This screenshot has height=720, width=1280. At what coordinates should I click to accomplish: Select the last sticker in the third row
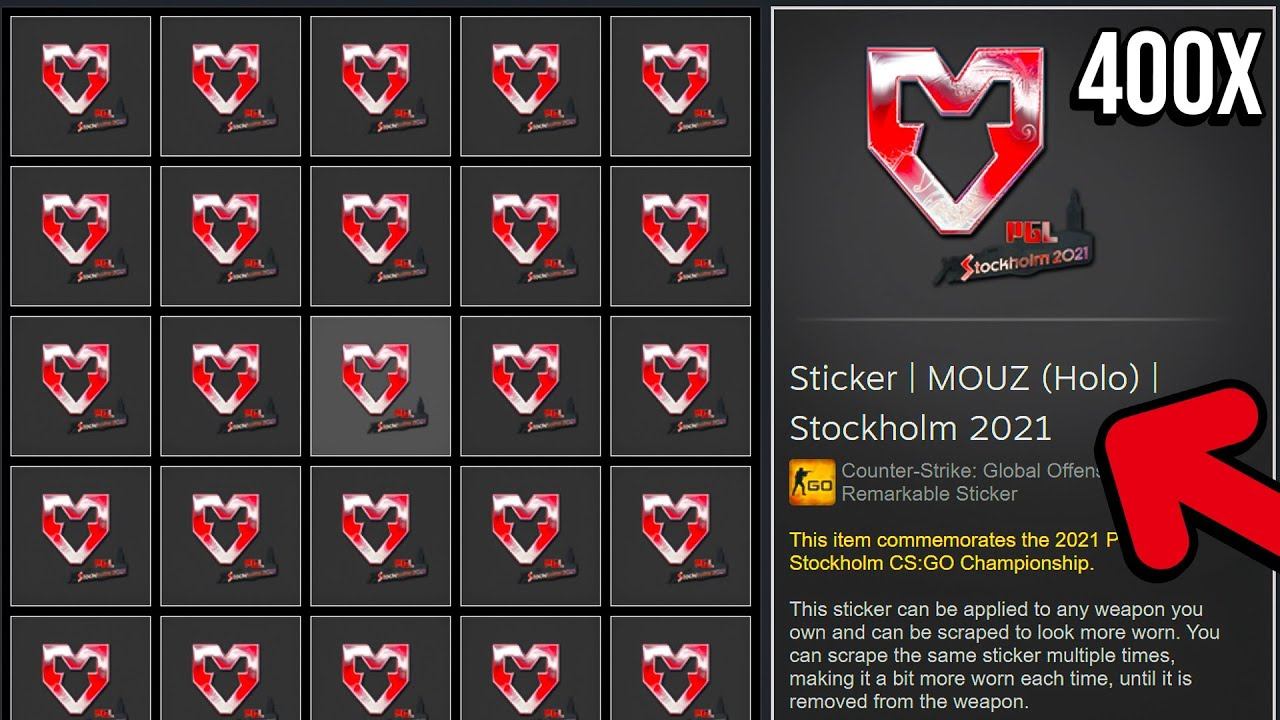pos(680,386)
